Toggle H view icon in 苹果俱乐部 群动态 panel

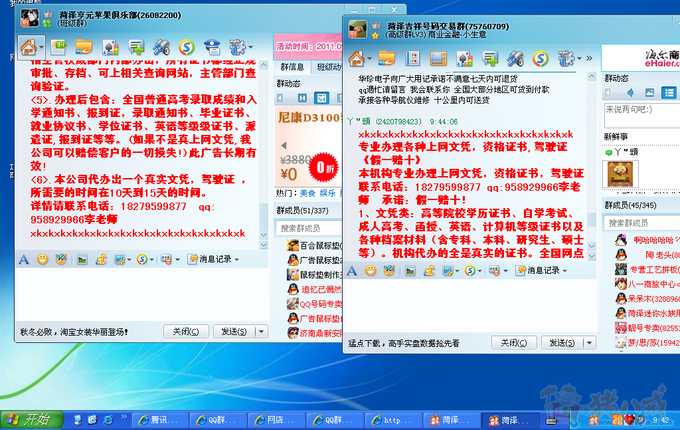pos(302,98)
